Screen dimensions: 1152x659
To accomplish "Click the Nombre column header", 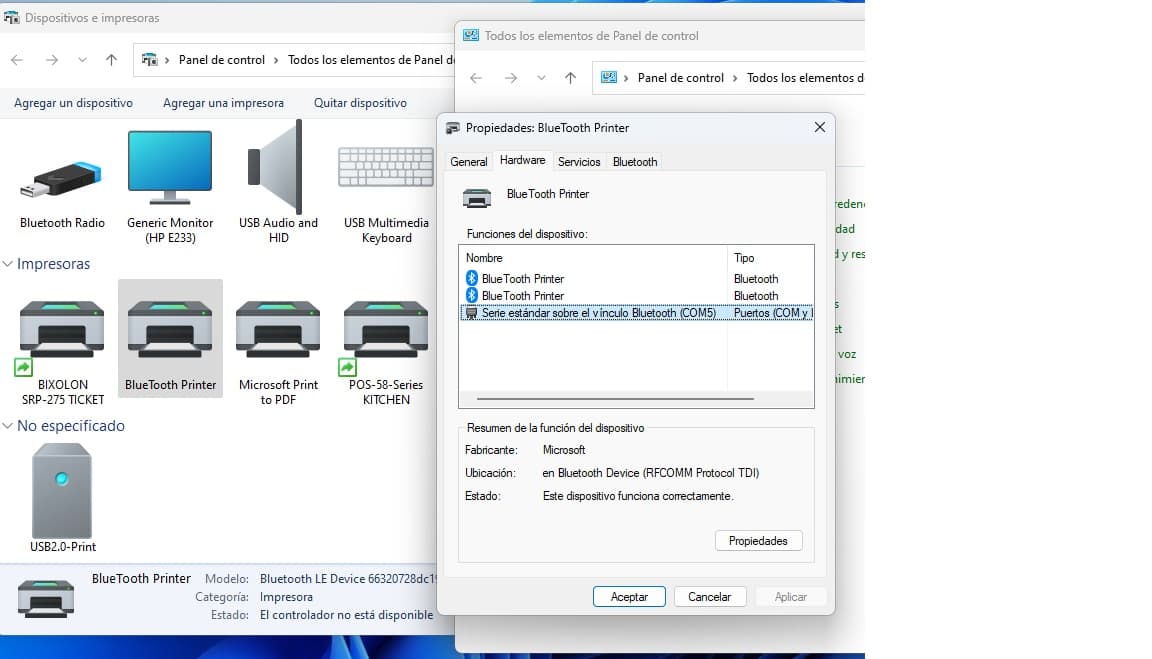I will [x=593, y=258].
